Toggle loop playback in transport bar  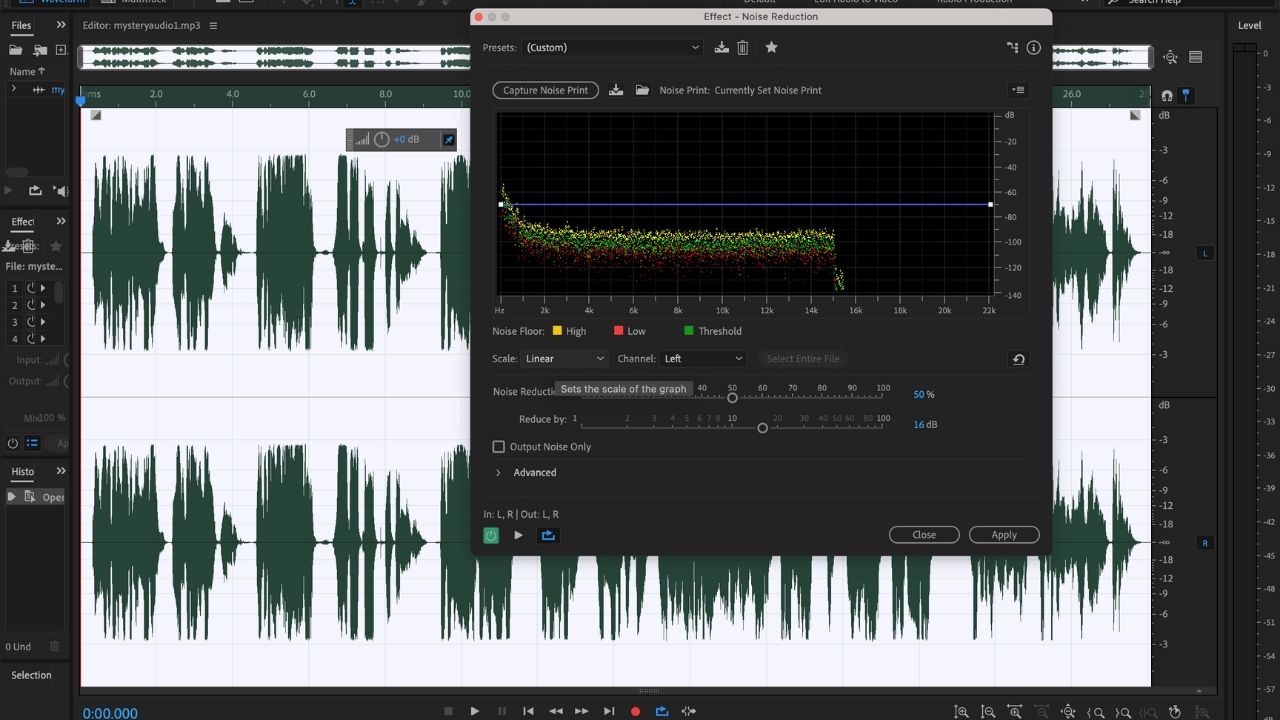pos(661,711)
